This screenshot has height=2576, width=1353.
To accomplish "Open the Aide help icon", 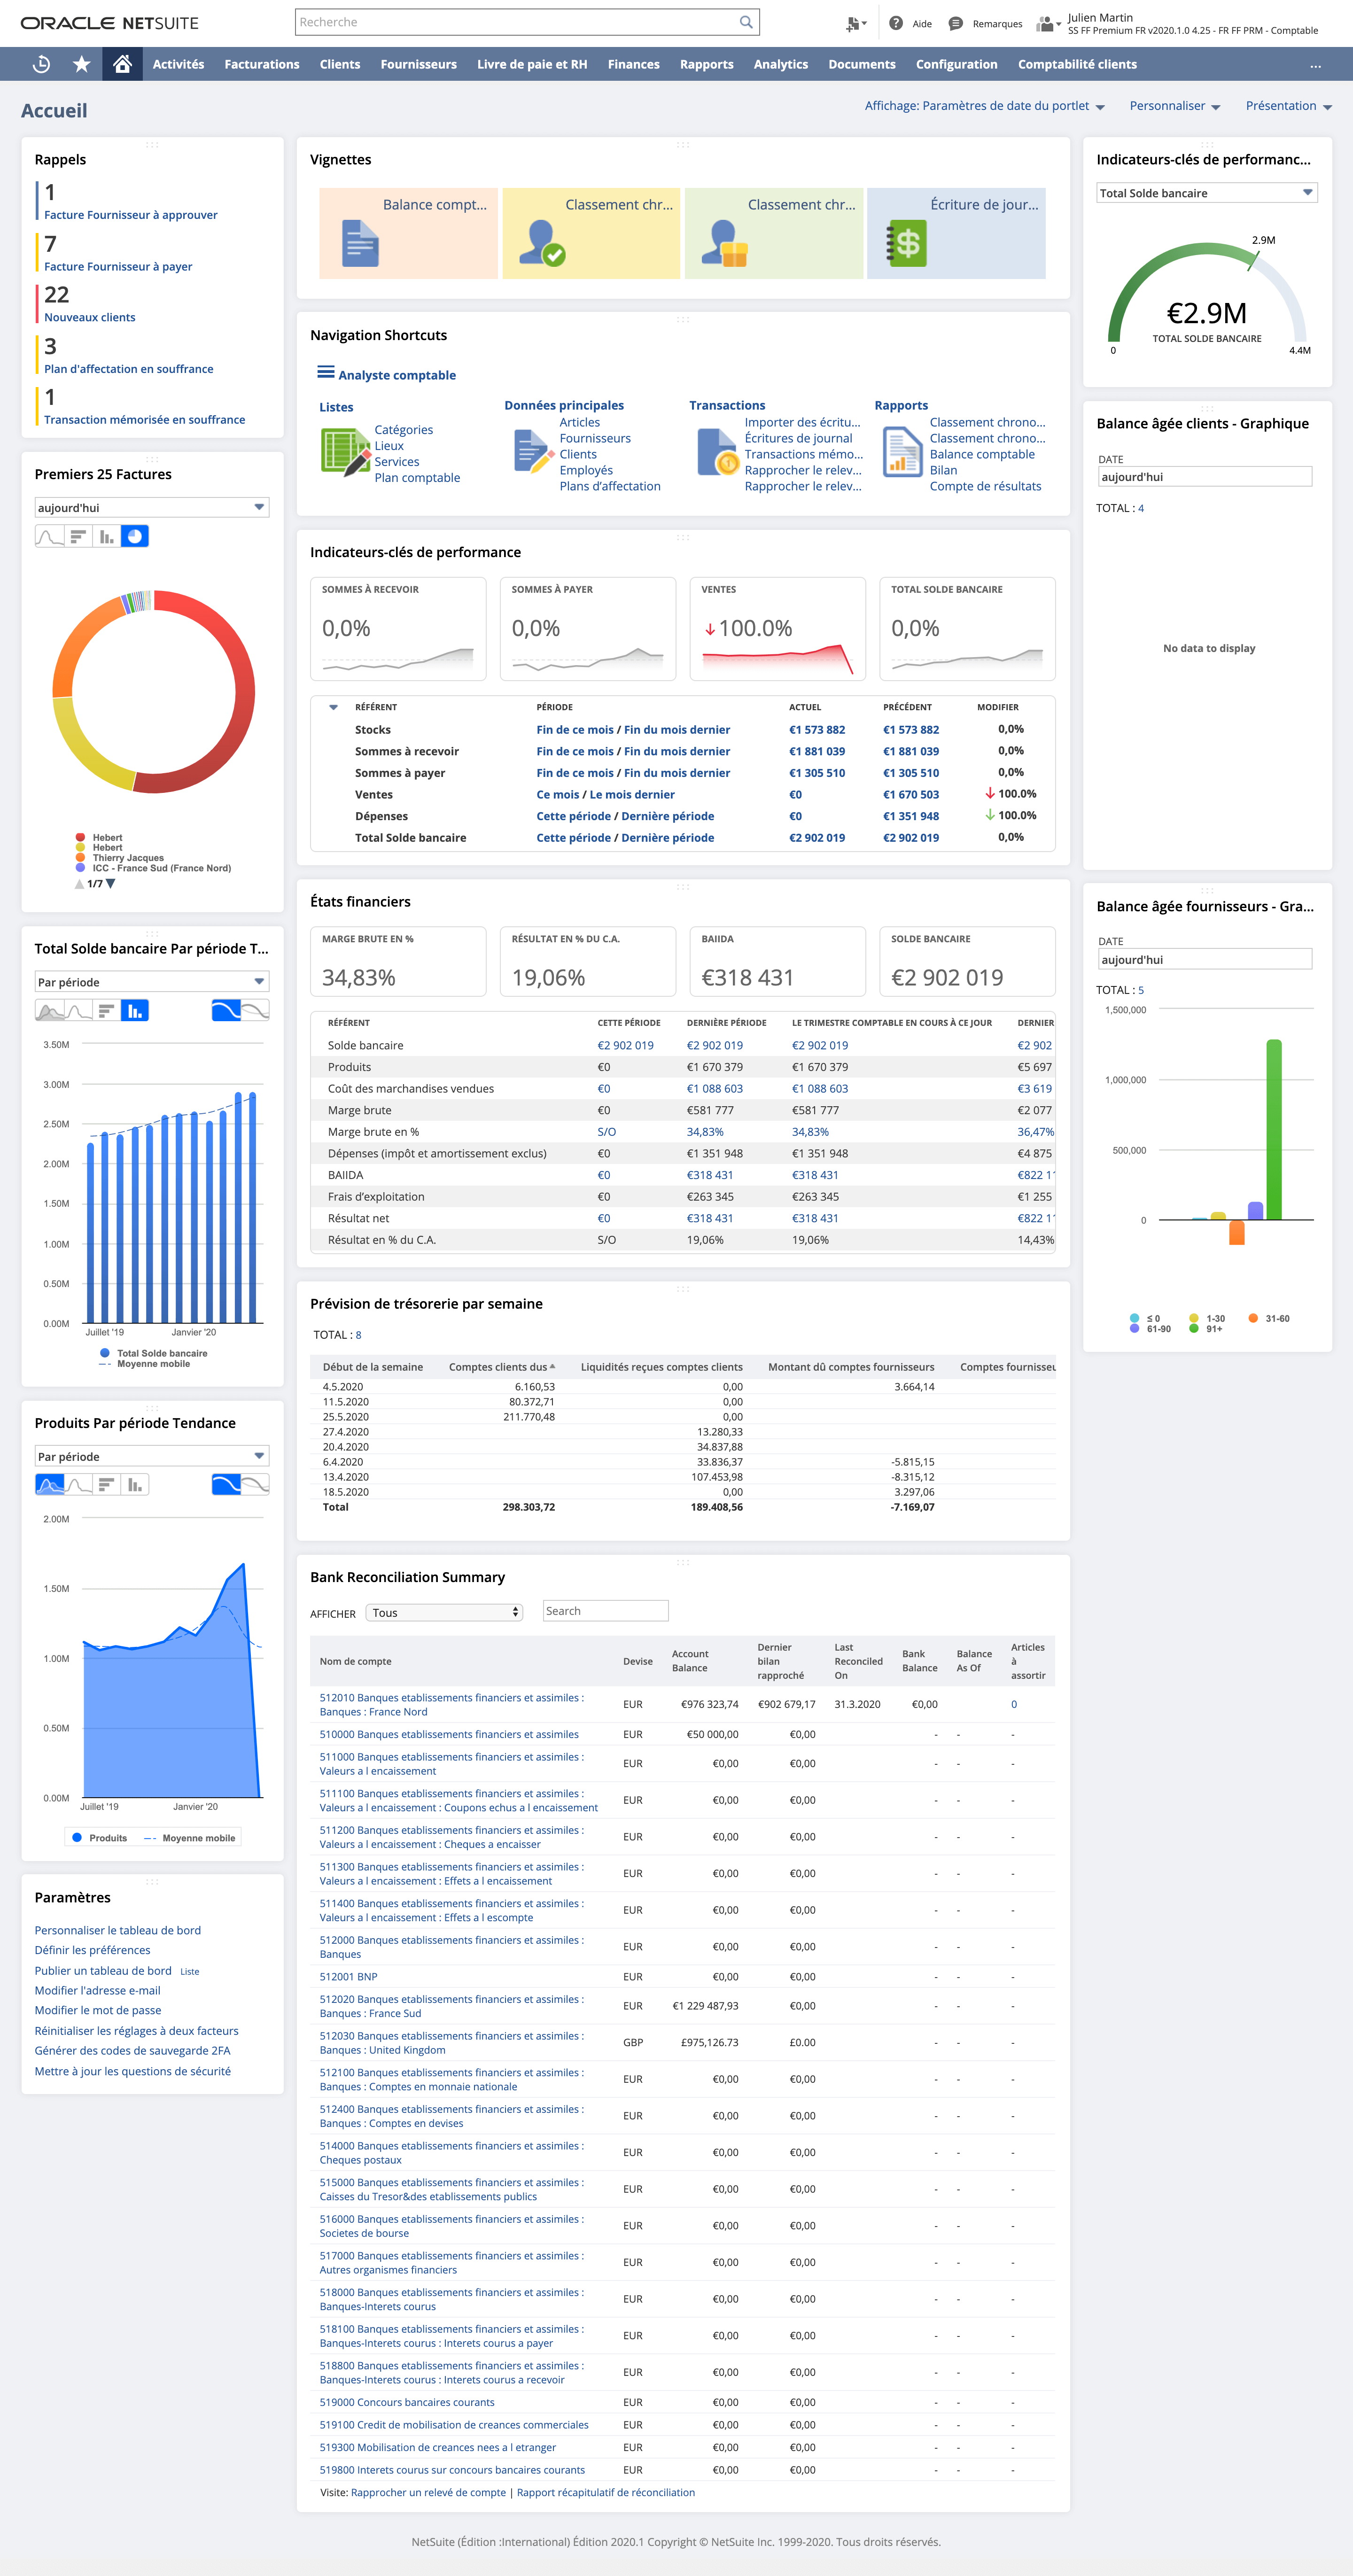I will click(x=896, y=23).
